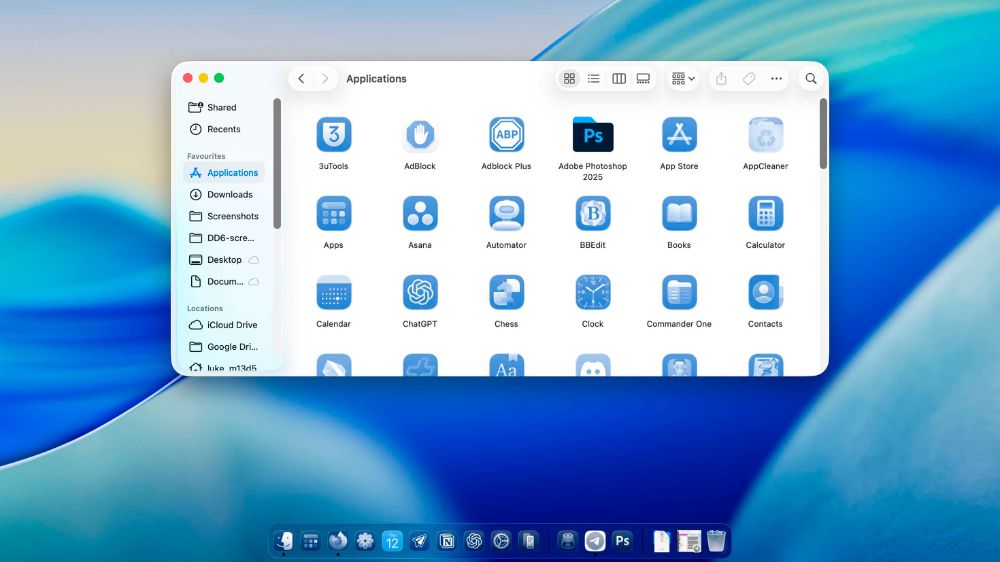Click the tag icon in toolbar
This screenshot has height=562, width=1000.
point(749,78)
